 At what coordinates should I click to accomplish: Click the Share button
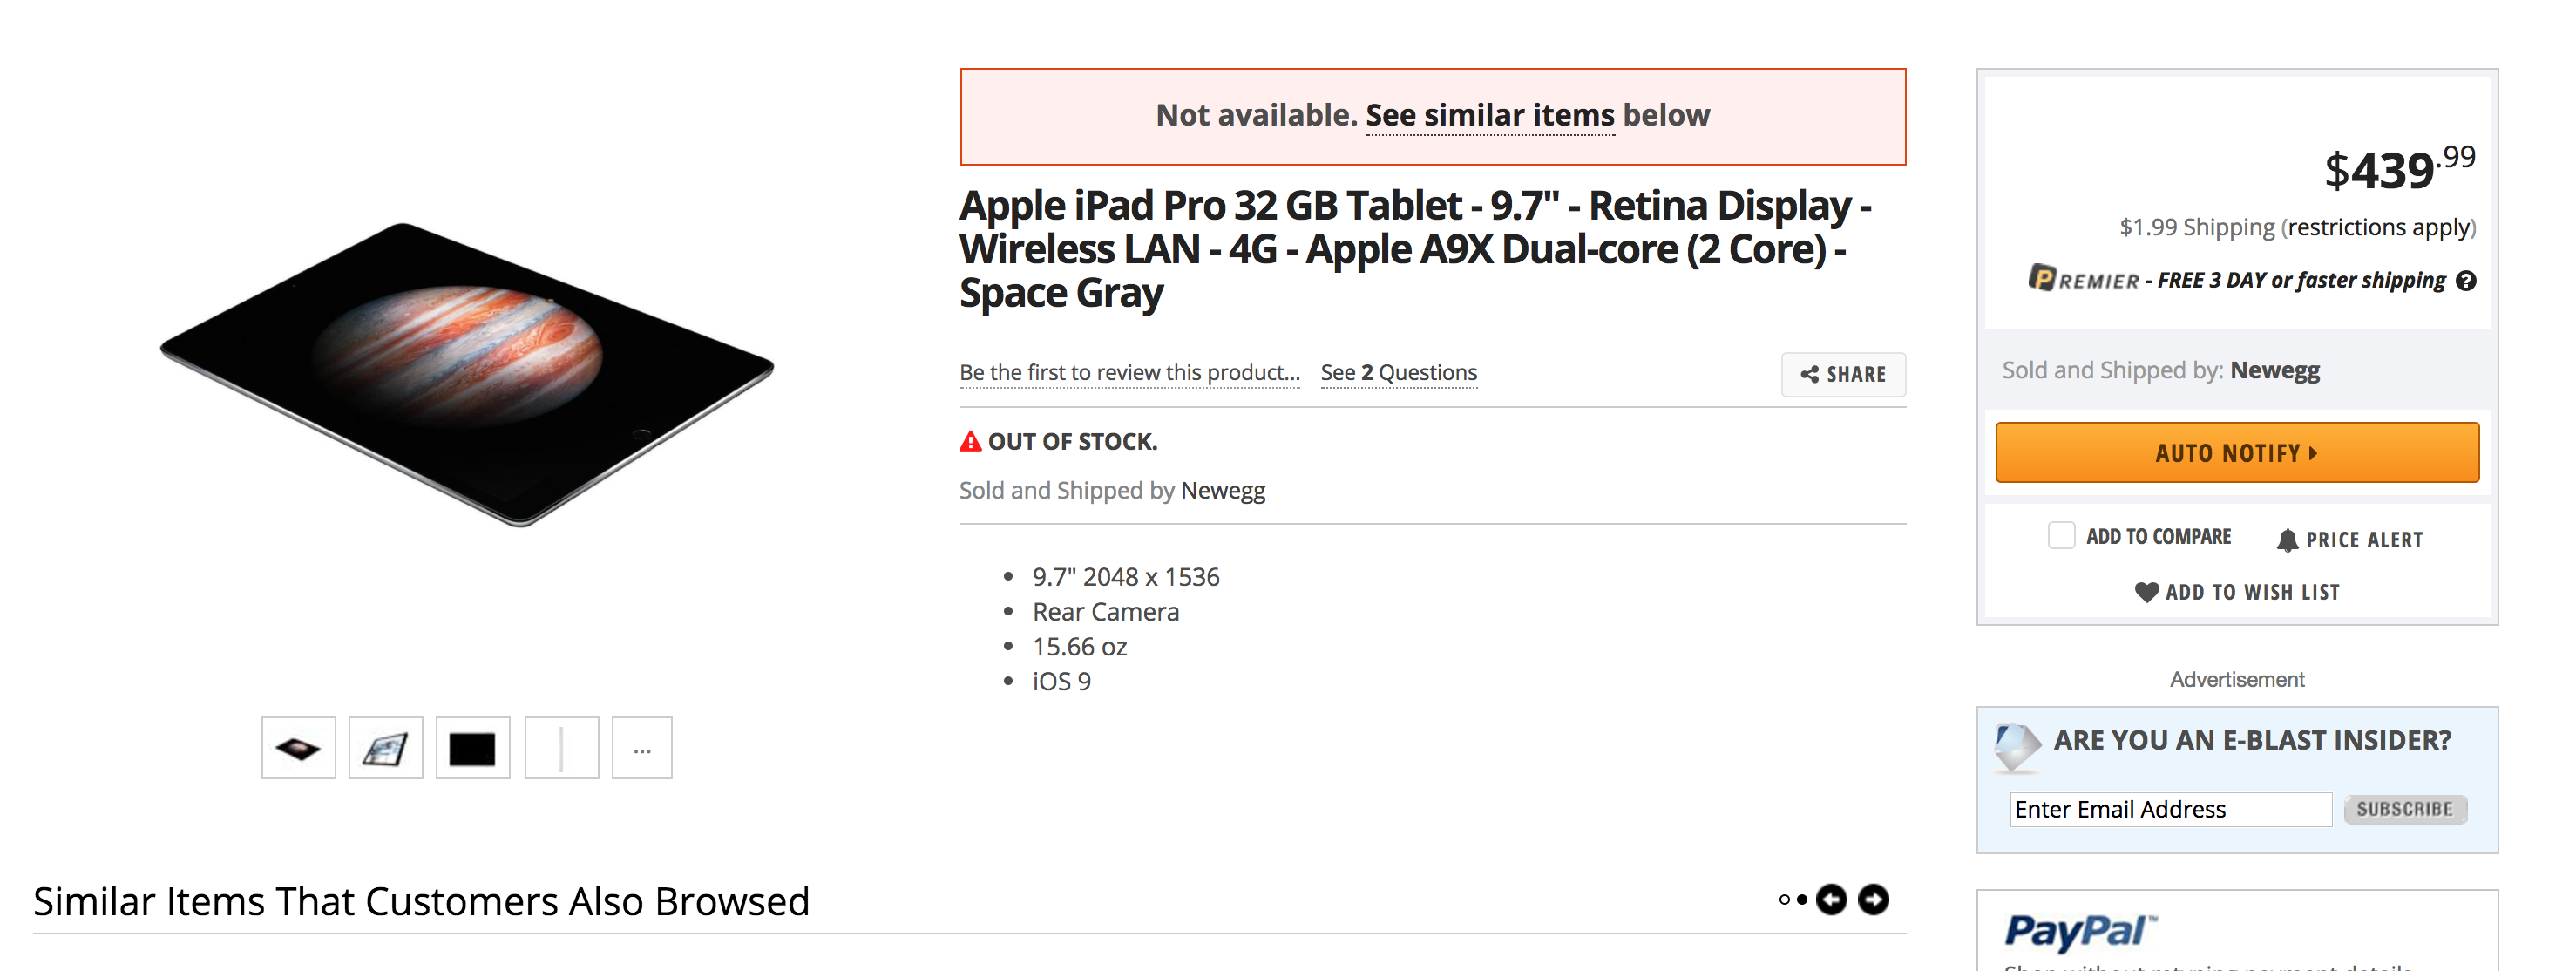(1842, 374)
